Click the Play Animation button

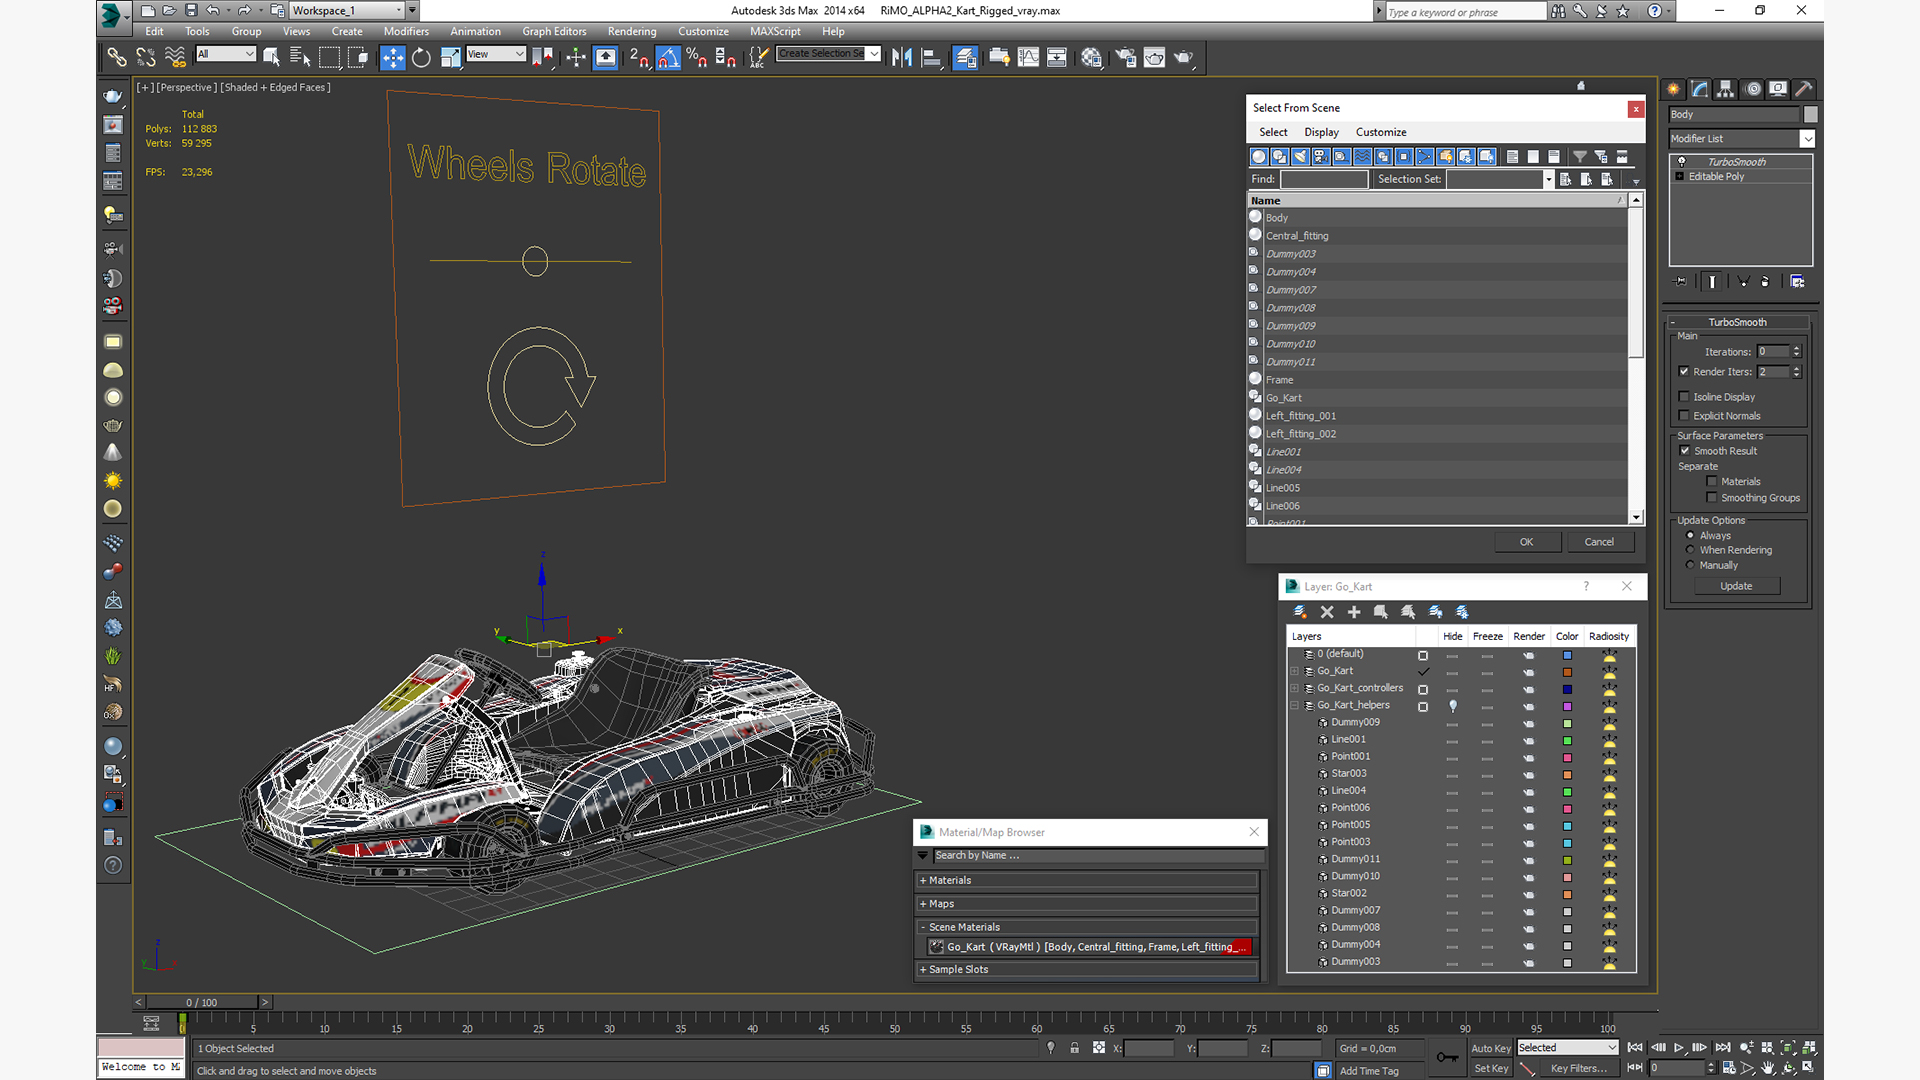(1679, 1047)
